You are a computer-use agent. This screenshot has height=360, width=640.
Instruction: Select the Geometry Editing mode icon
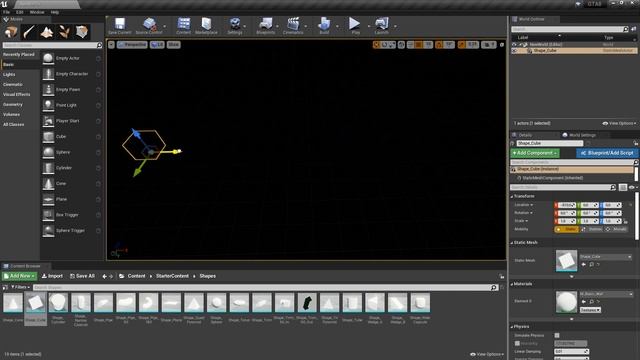coord(82,32)
